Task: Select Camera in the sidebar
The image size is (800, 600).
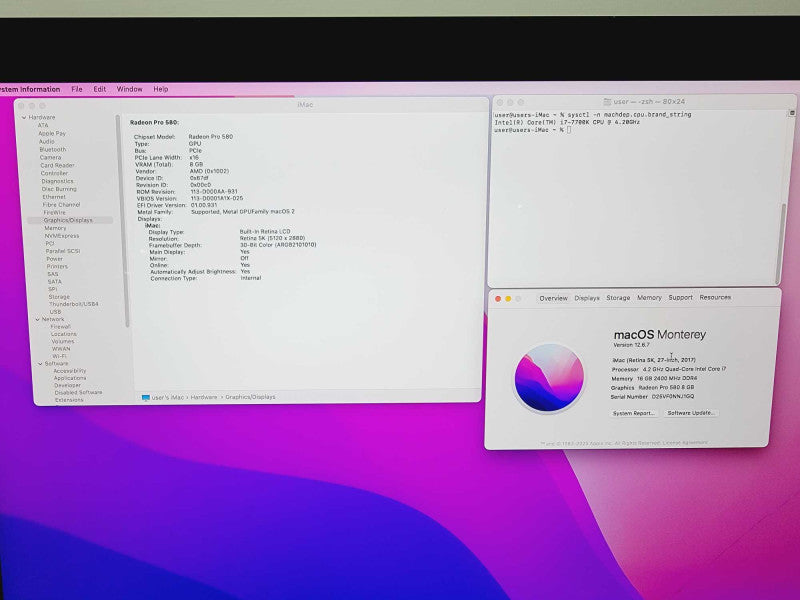Action: tap(50, 157)
